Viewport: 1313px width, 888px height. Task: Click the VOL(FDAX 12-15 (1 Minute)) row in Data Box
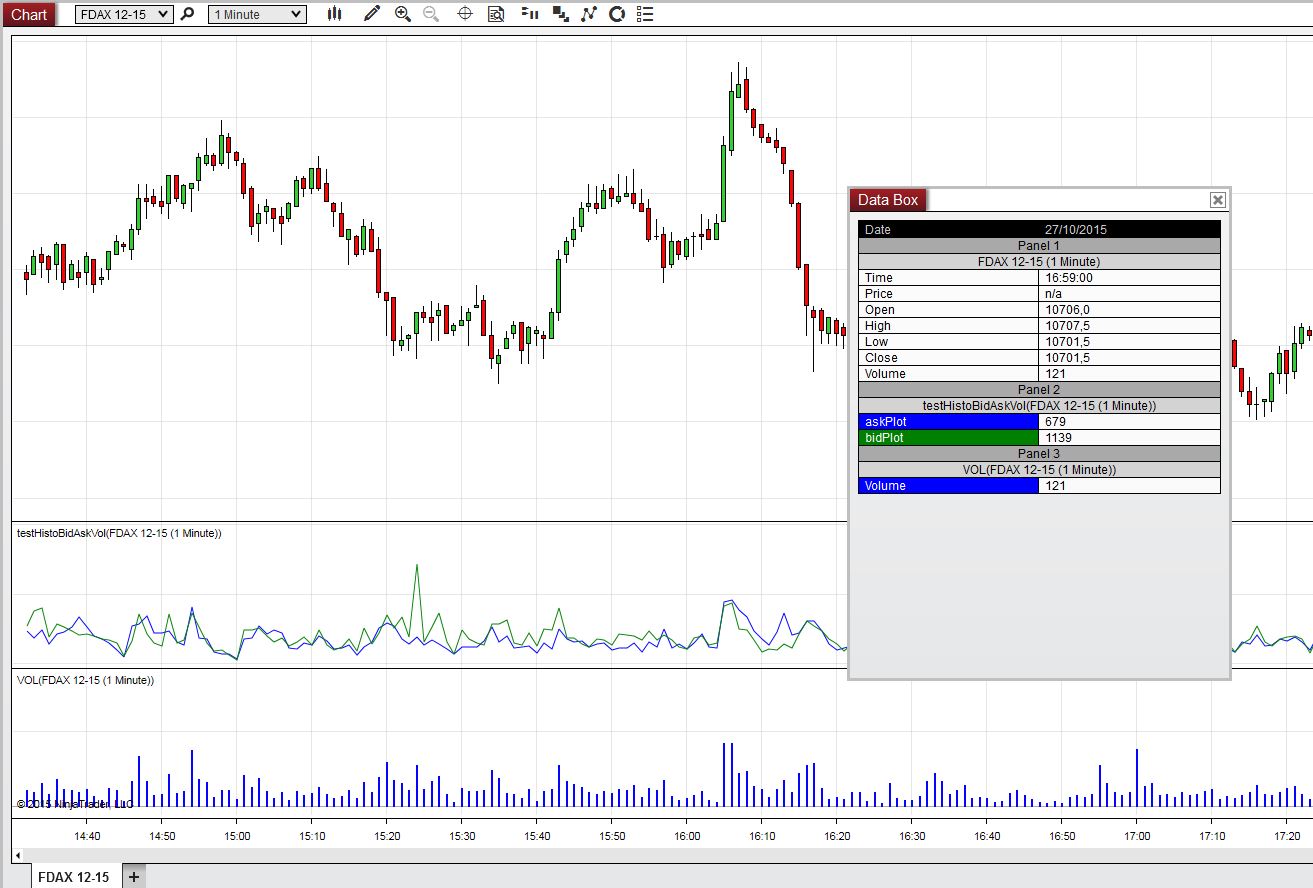click(x=1039, y=470)
